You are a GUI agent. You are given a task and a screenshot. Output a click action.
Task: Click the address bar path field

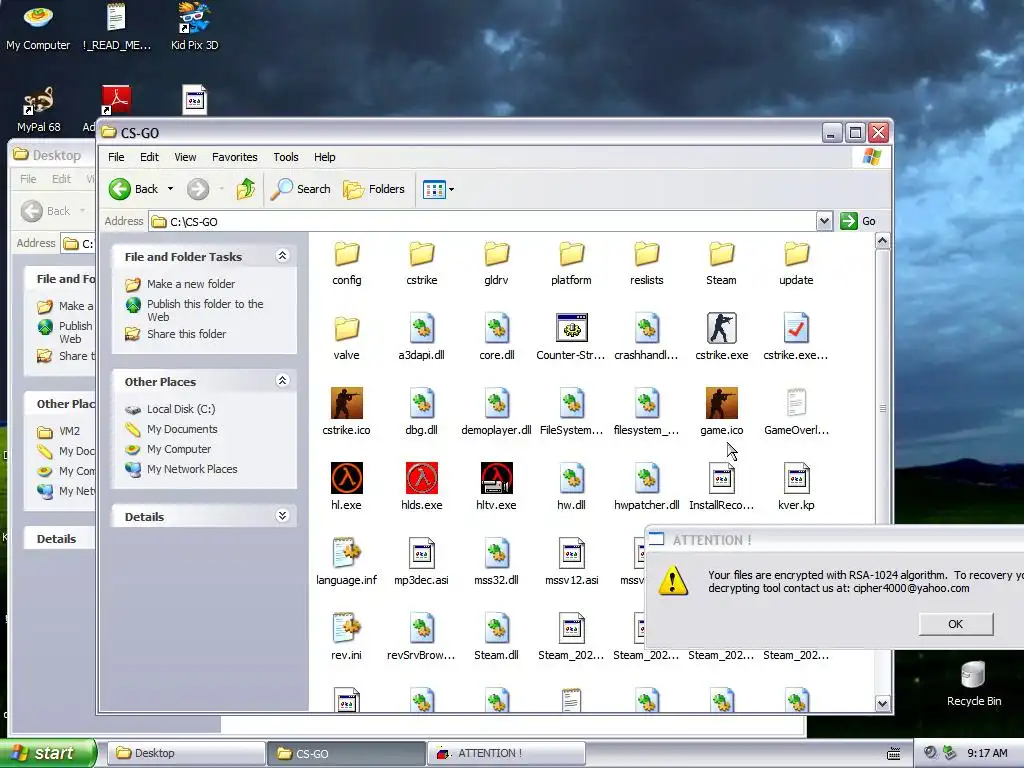click(482, 221)
